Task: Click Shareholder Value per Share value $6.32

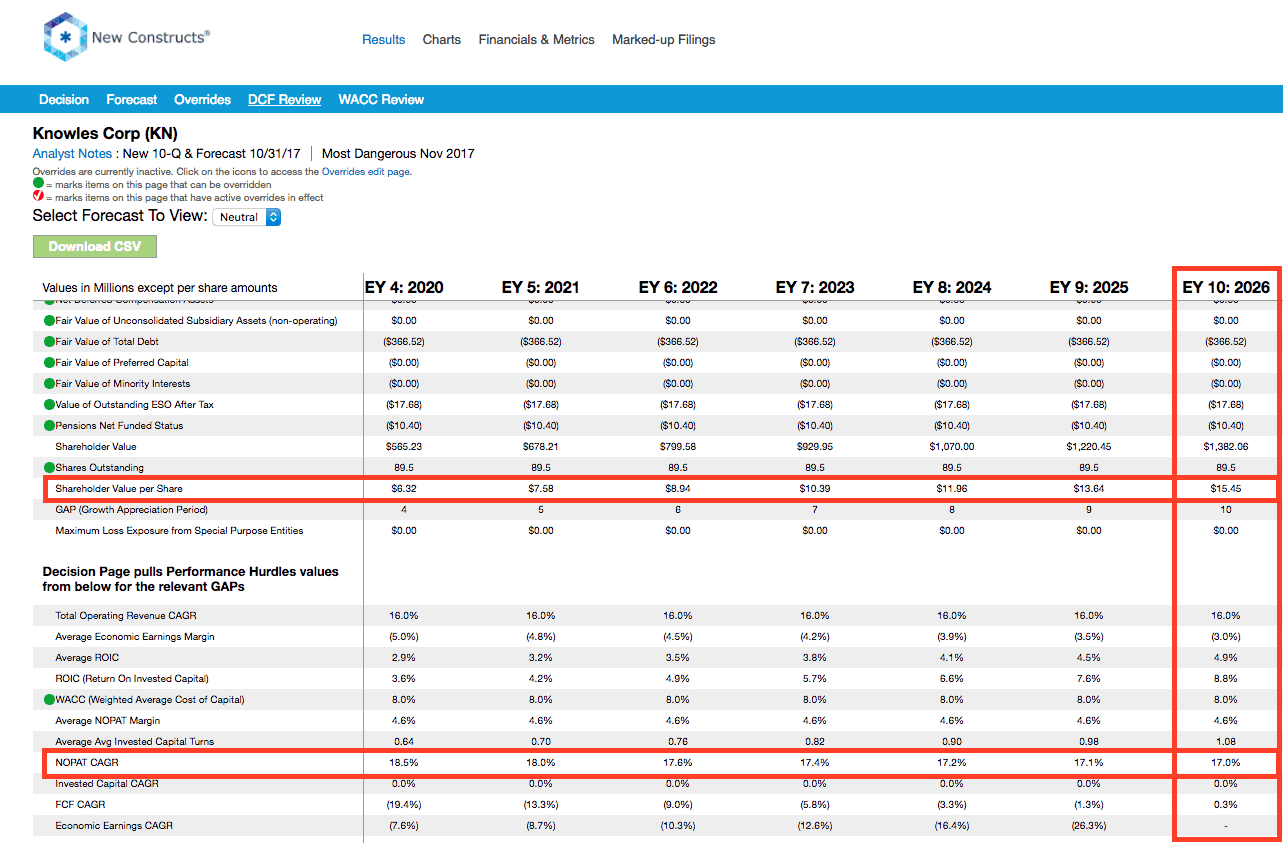Action: point(404,489)
